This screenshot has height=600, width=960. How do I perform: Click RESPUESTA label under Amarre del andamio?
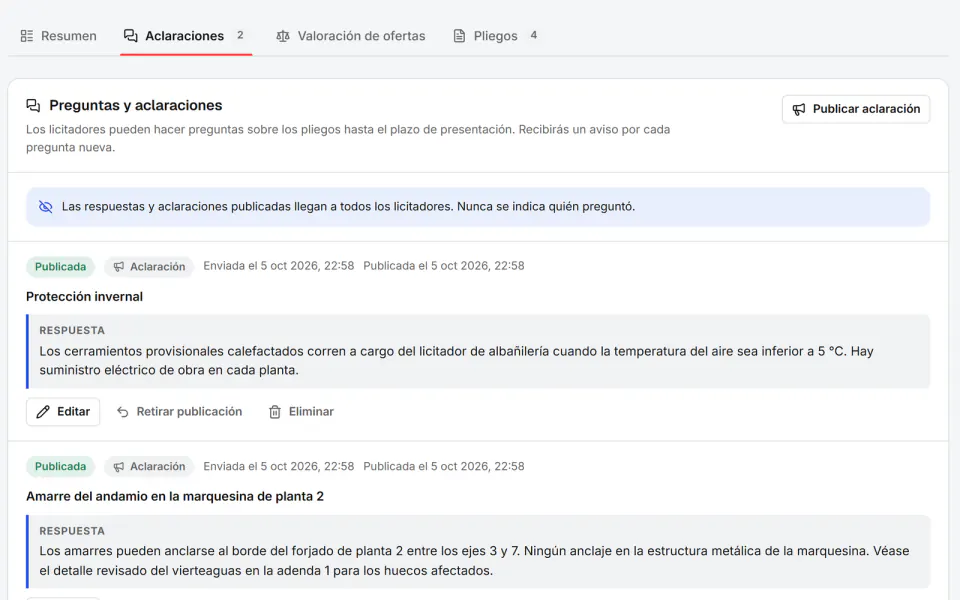(72, 531)
